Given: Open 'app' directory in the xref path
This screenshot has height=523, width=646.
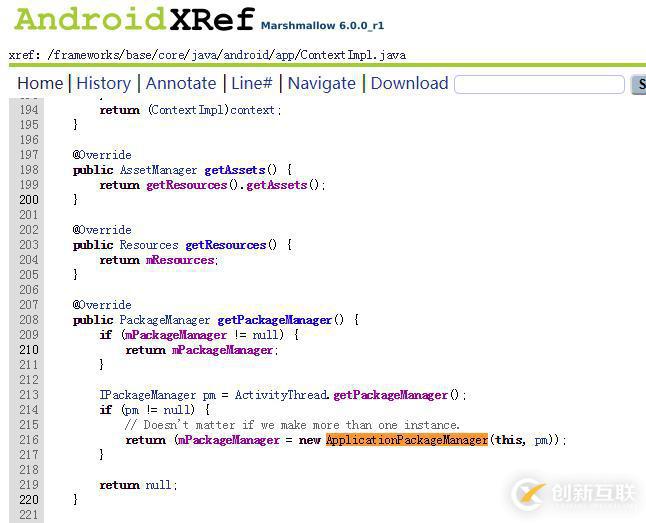Looking at the screenshot, I should coord(284,55).
